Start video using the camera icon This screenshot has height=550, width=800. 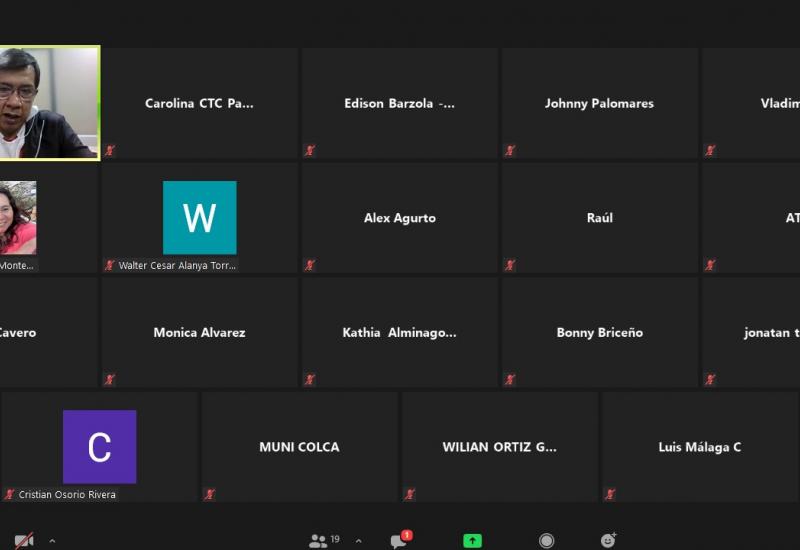coord(24,541)
